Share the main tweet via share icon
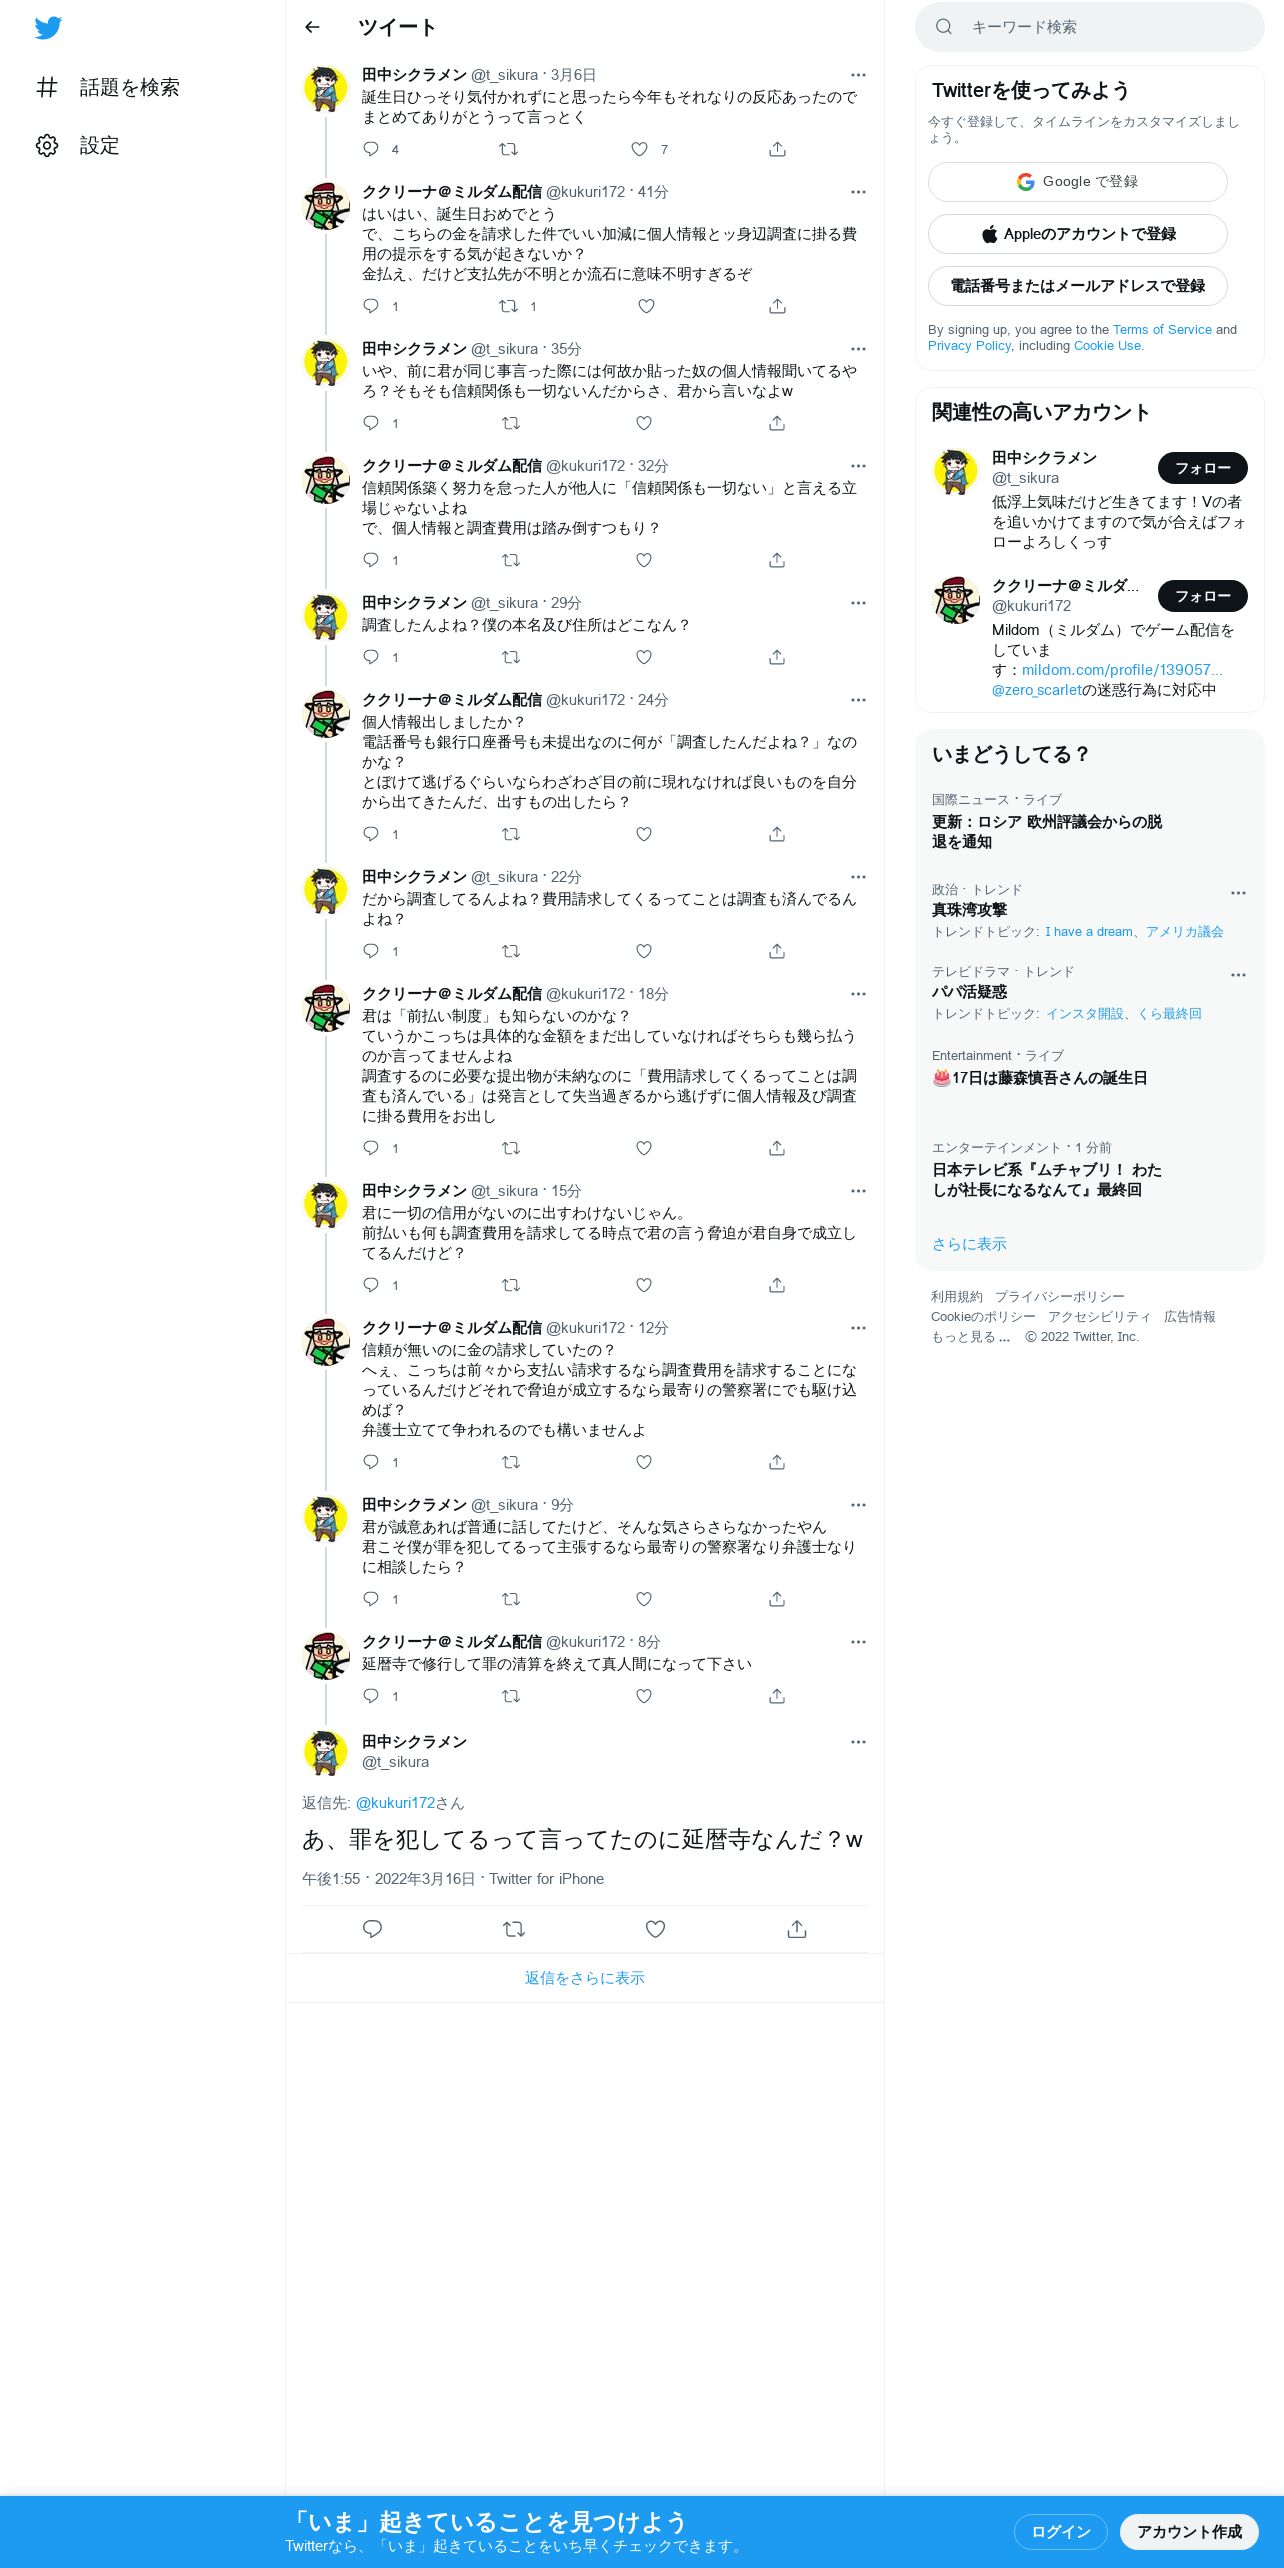Image resolution: width=1284 pixels, height=2568 pixels. (797, 1929)
